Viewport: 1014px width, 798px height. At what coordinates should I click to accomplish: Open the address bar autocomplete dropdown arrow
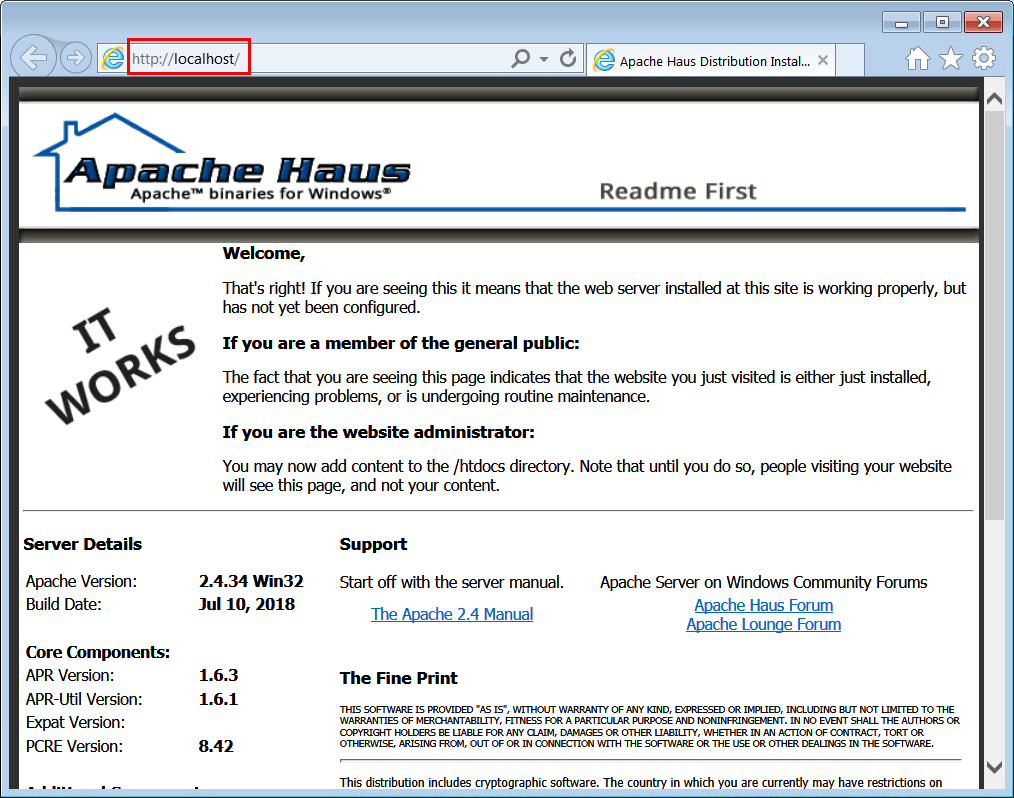click(x=544, y=59)
